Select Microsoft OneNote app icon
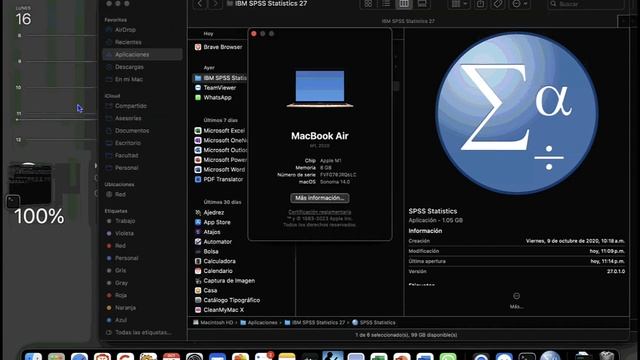Image resolution: width=640 pixels, height=360 pixels. coord(198,140)
